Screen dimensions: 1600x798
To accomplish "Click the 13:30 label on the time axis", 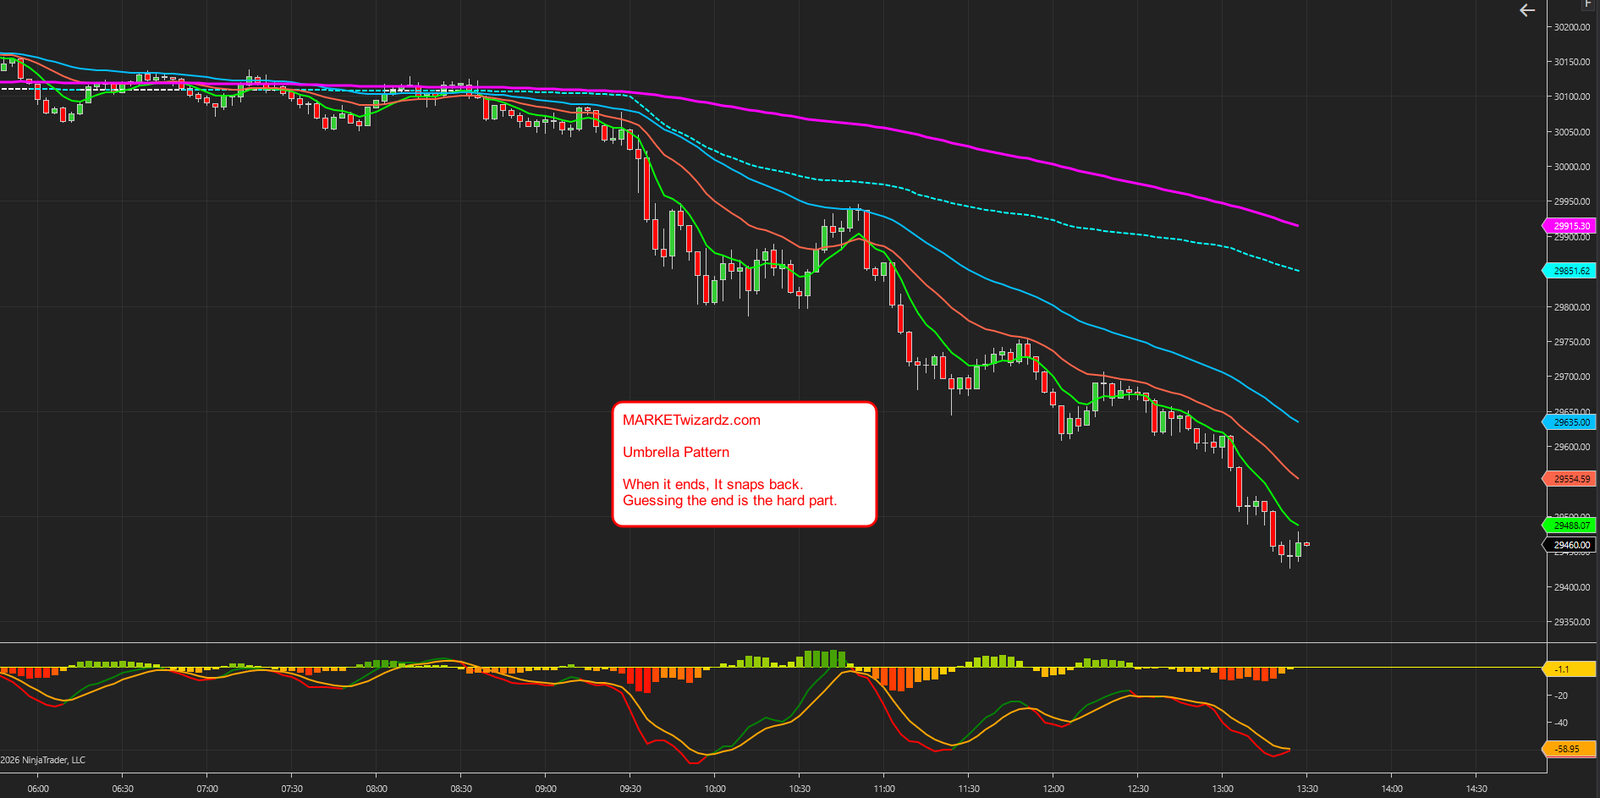I will (1307, 789).
